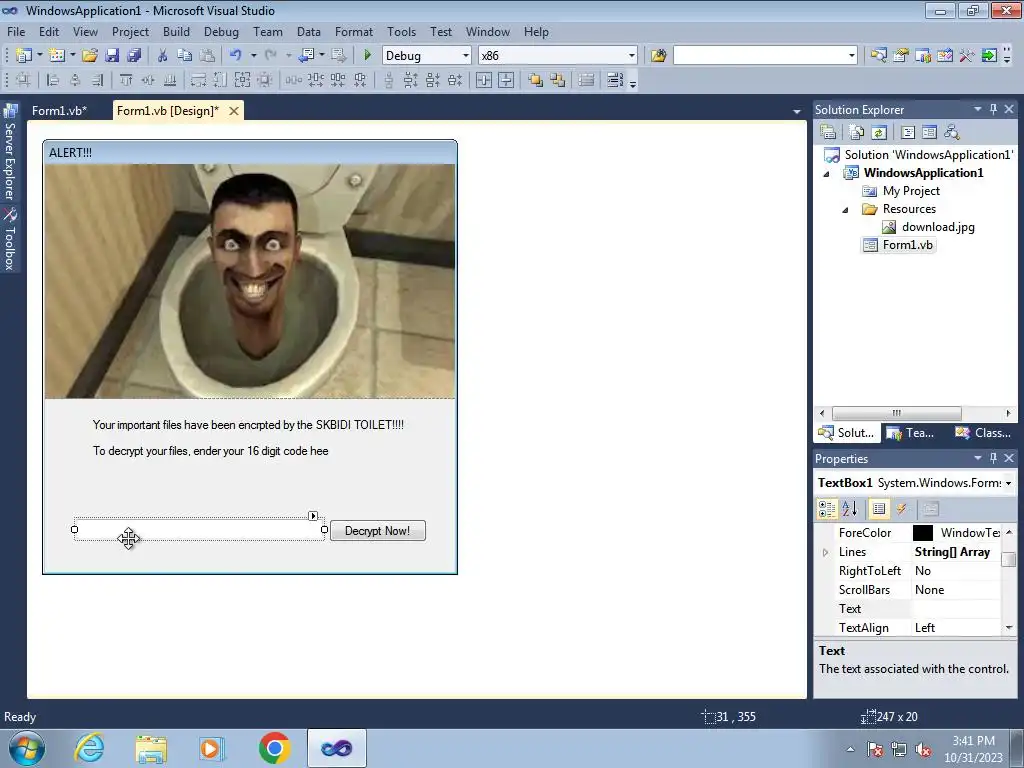Image resolution: width=1024 pixels, height=768 pixels.
Task: Collapse the Resources folder node
Action: point(845,210)
